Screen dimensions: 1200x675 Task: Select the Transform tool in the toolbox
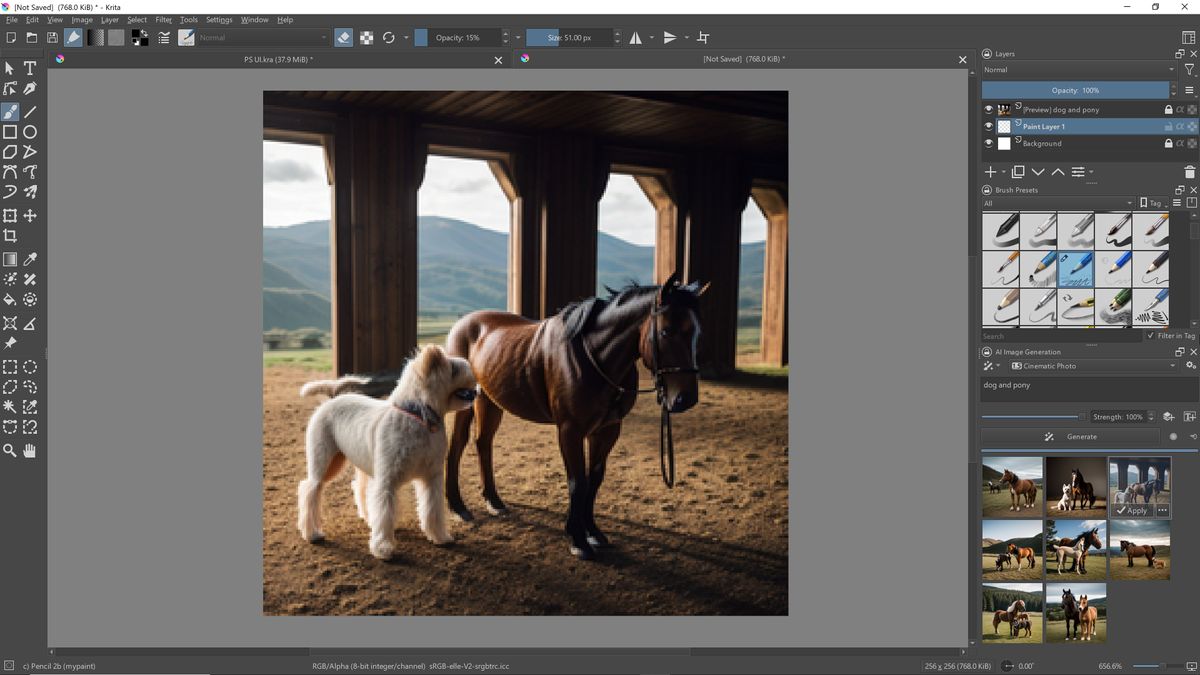(x=10, y=215)
